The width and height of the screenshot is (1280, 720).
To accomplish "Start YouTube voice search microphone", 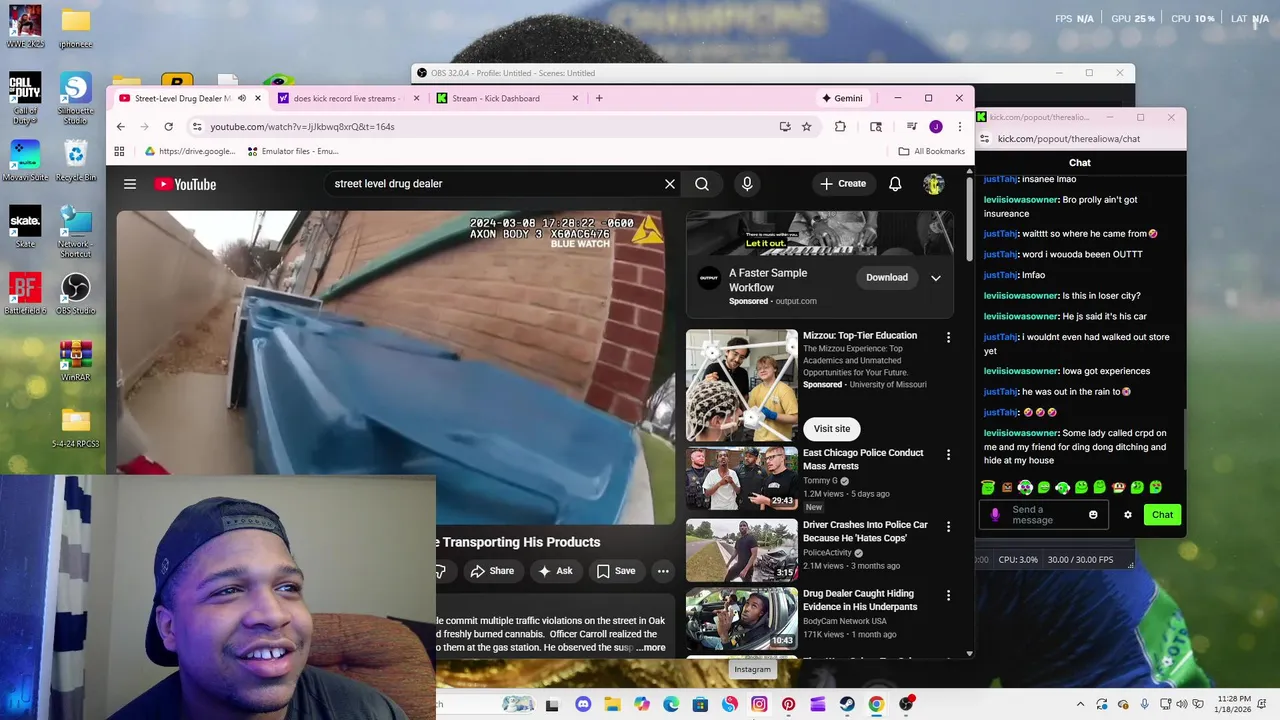I will click(x=747, y=184).
